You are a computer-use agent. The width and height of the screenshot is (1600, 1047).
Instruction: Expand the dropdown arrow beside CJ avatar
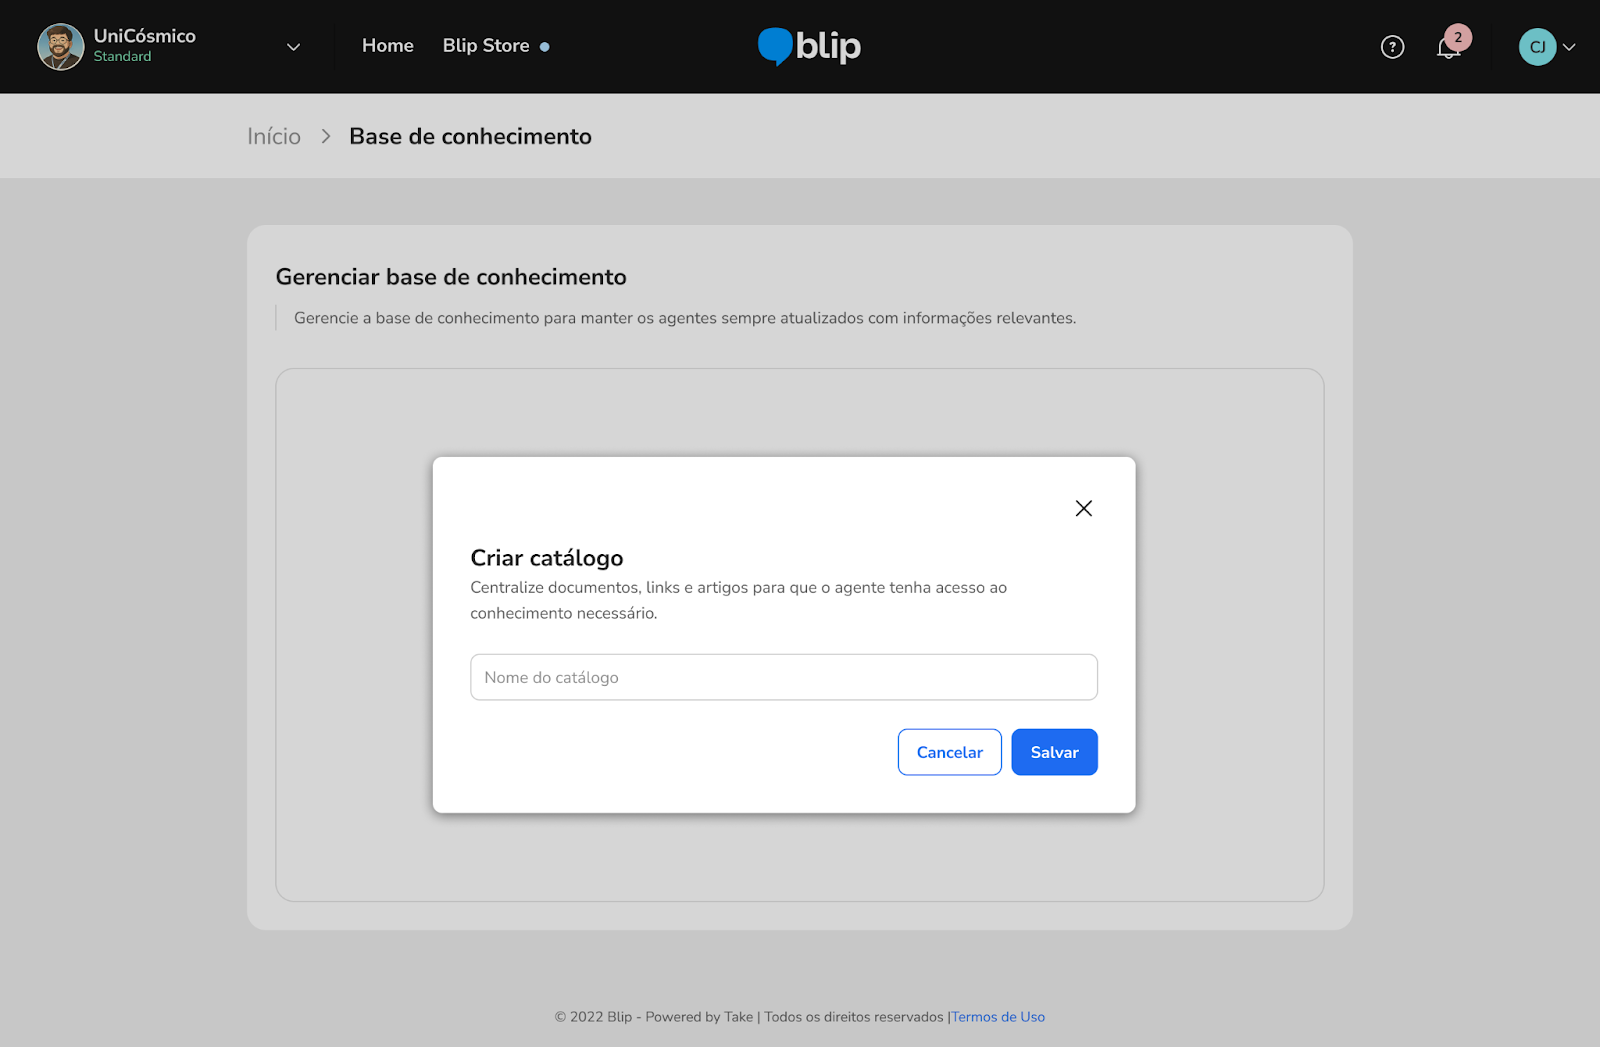coord(1569,47)
